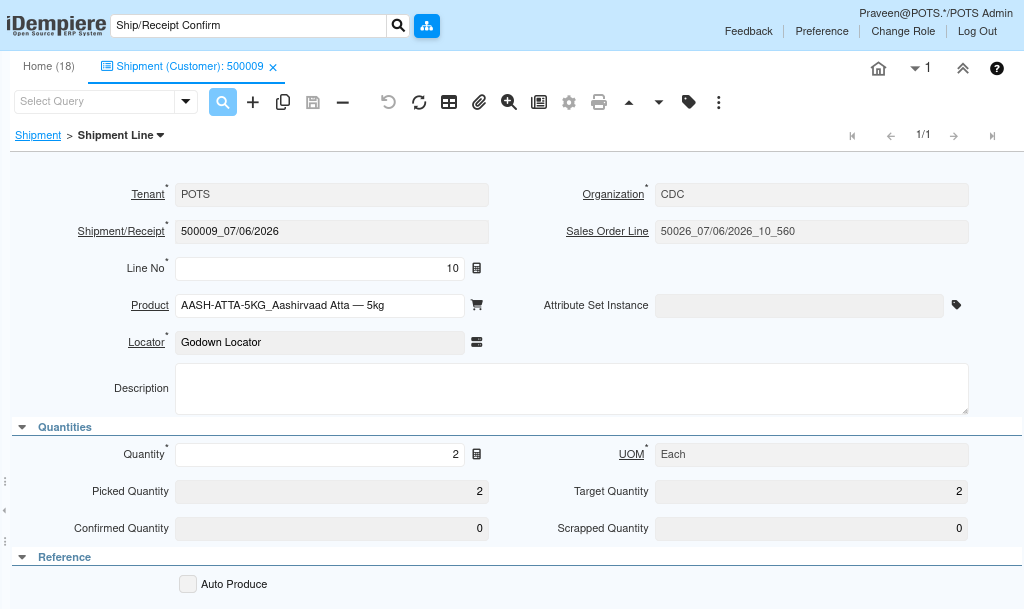The width and height of the screenshot is (1024, 609).
Task: Go to first record navigation icon
Action: click(852, 136)
